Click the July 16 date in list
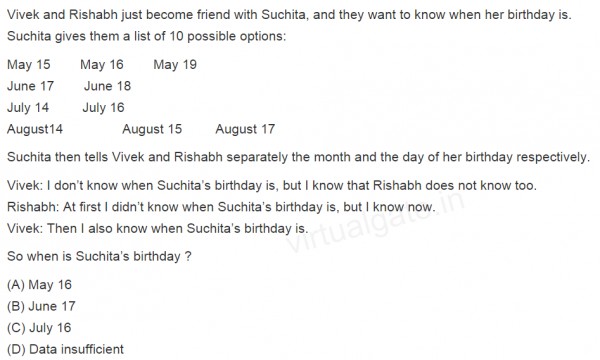The height and width of the screenshot is (360, 600). 103,108
